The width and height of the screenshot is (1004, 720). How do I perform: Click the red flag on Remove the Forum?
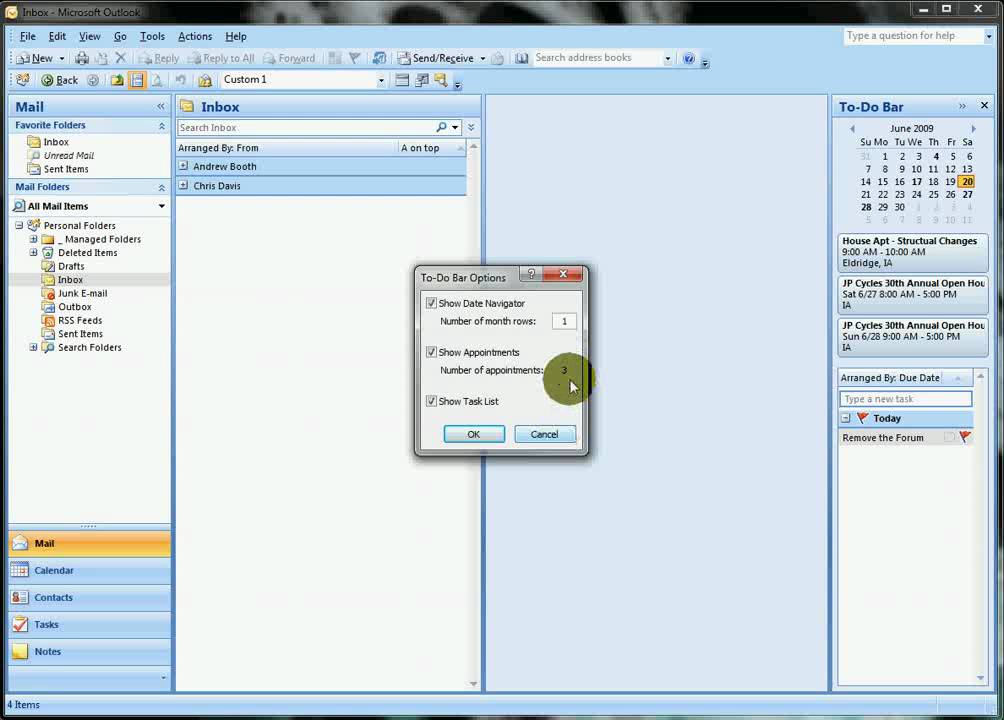pyautogui.click(x=965, y=437)
